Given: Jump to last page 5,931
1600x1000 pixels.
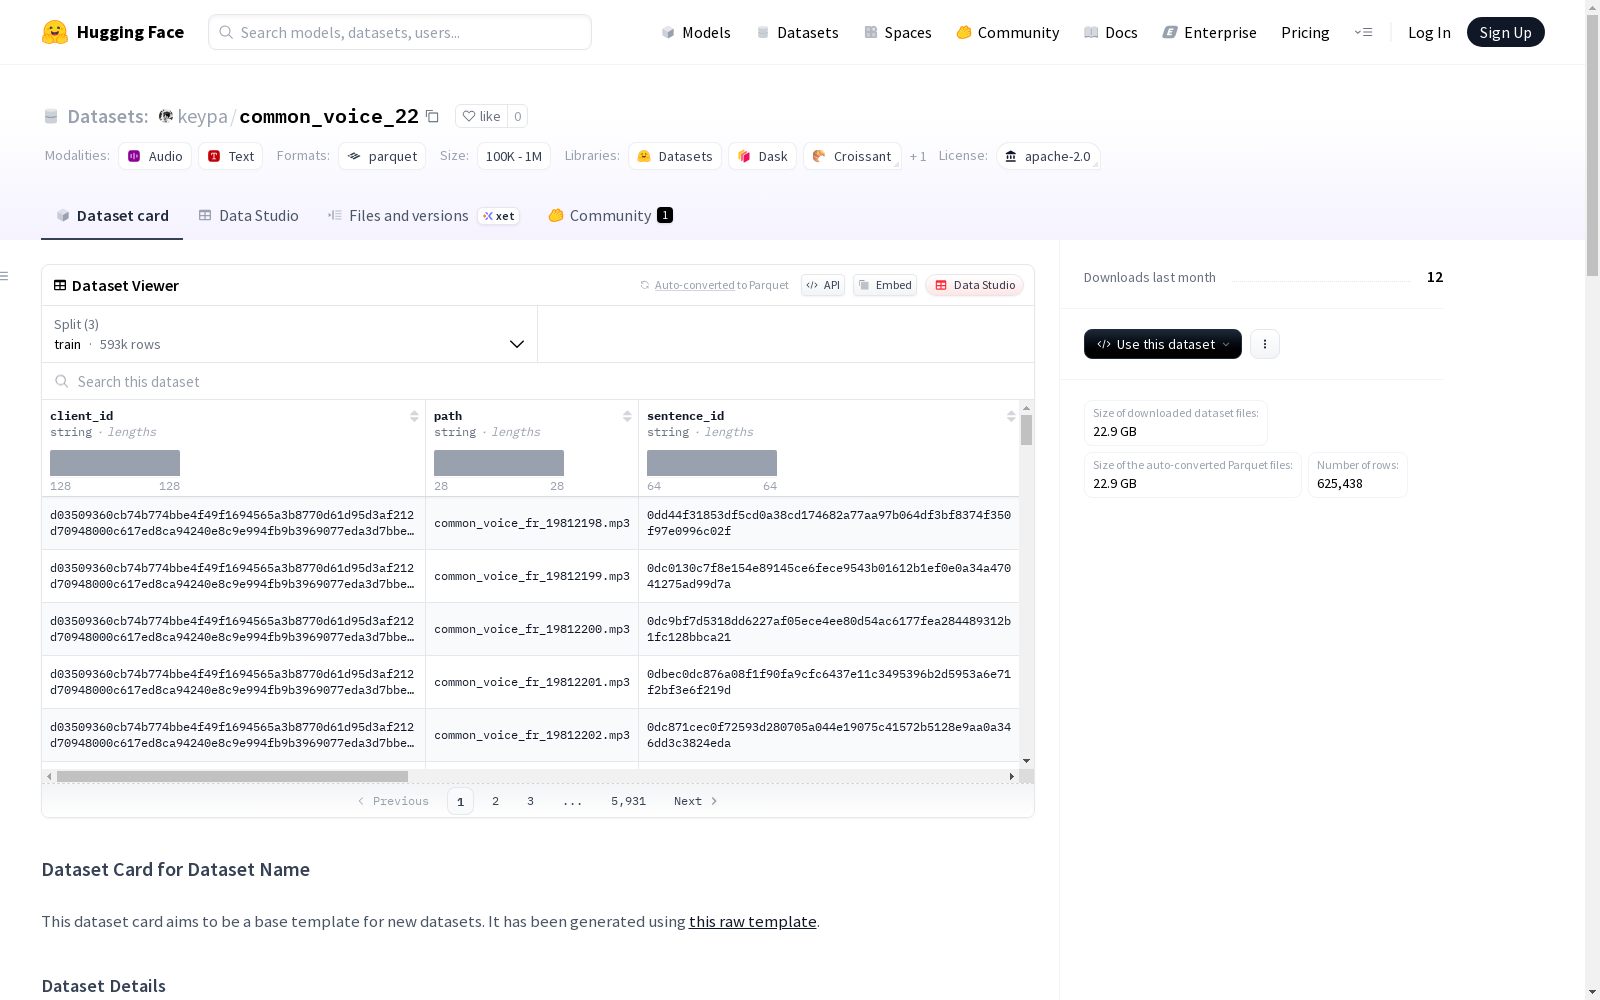Looking at the screenshot, I should pyautogui.click(x=628, y=801).
